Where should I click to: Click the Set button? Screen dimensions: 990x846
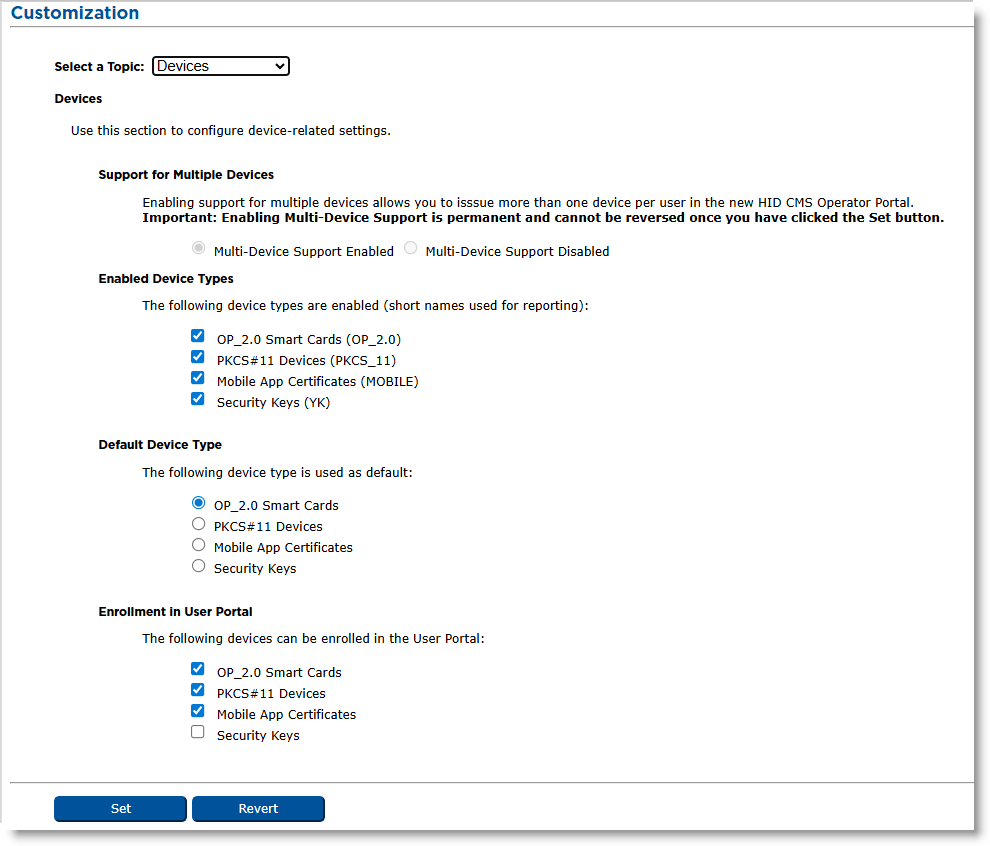(121, 809)
